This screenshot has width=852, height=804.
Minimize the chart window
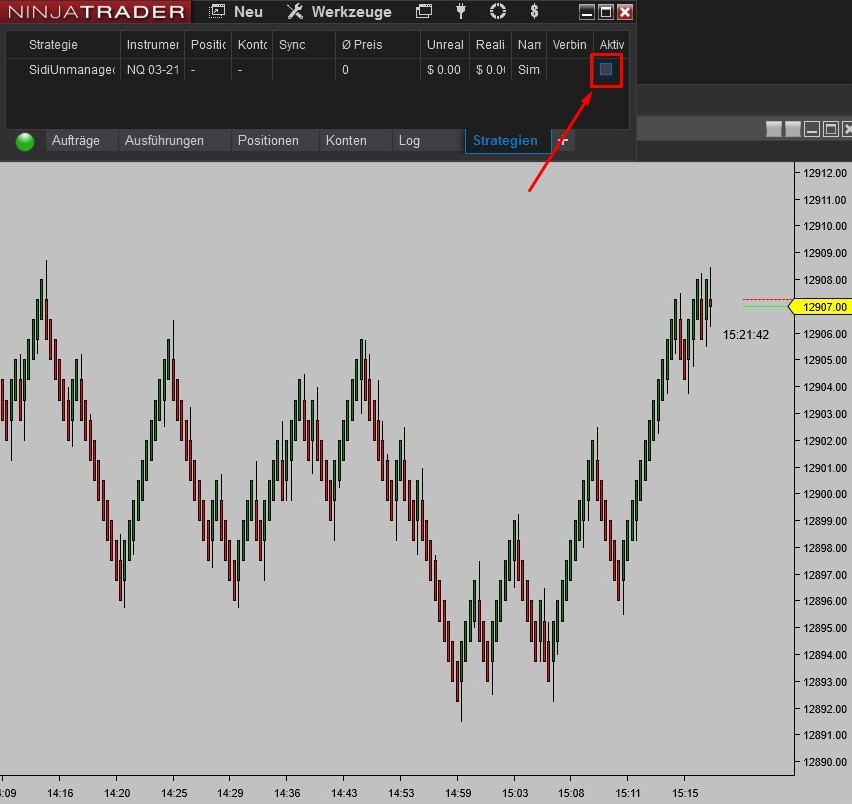[x=813, y=129]
